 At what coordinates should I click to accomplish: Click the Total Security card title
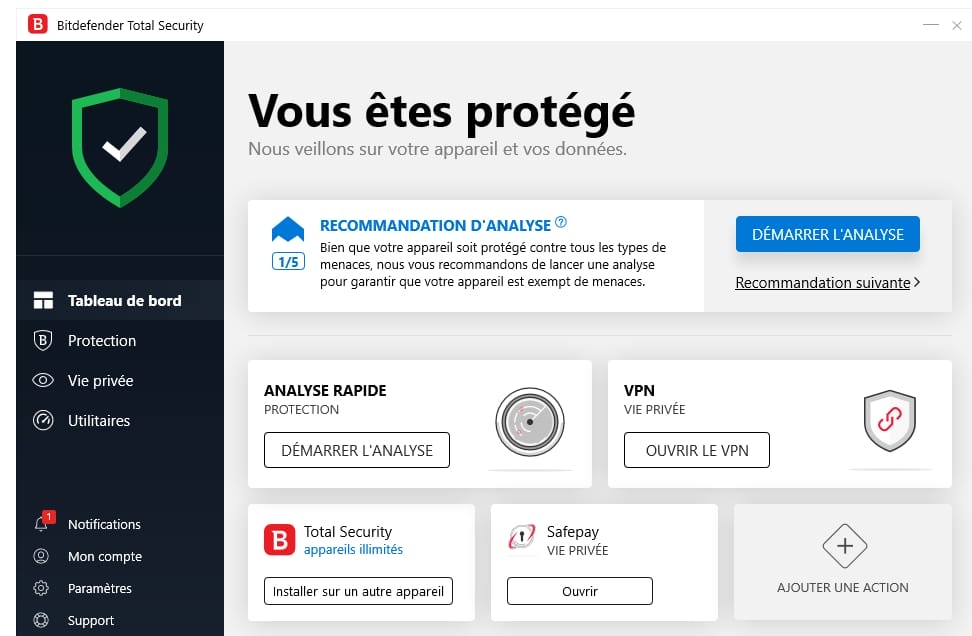[348, 532]
